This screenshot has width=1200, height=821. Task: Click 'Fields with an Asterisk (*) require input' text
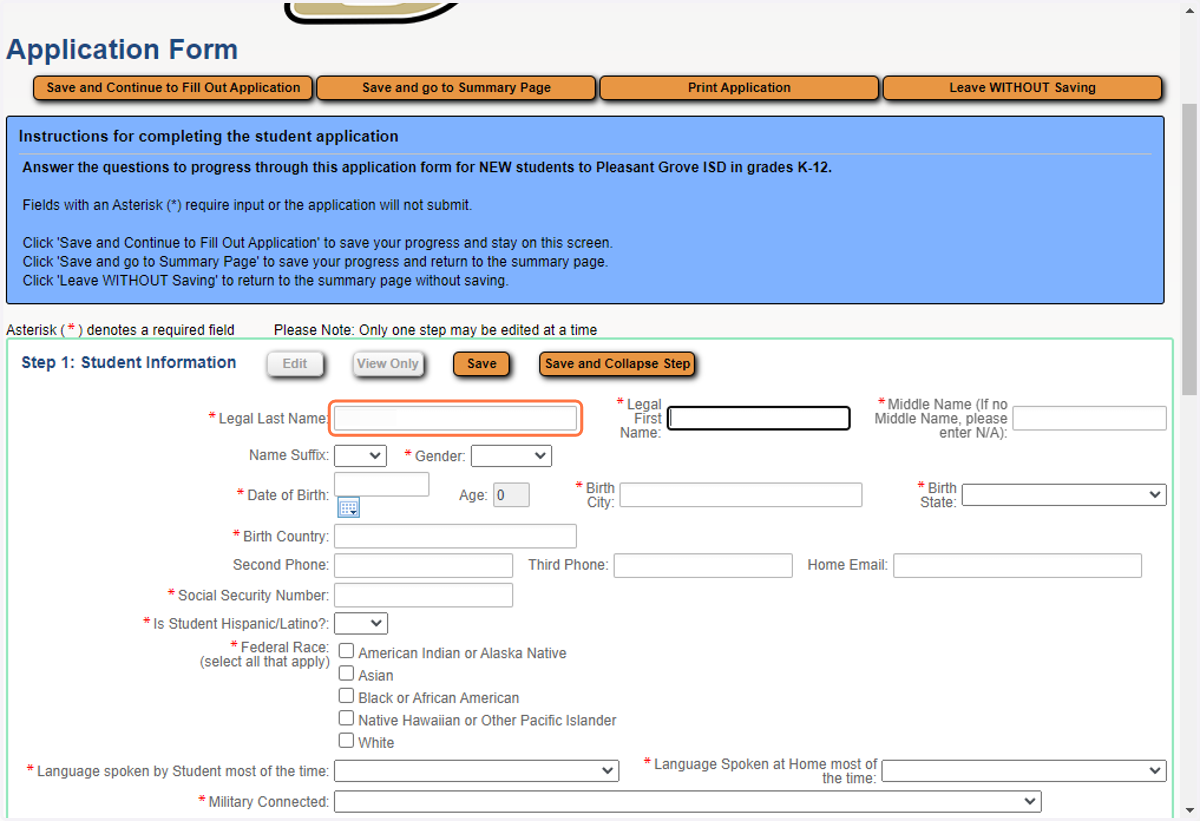point(247,205)
